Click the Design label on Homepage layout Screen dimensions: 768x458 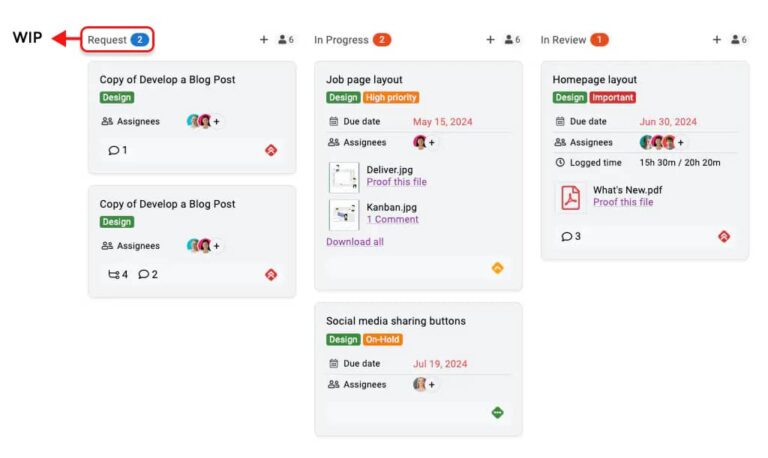[570, 97]
